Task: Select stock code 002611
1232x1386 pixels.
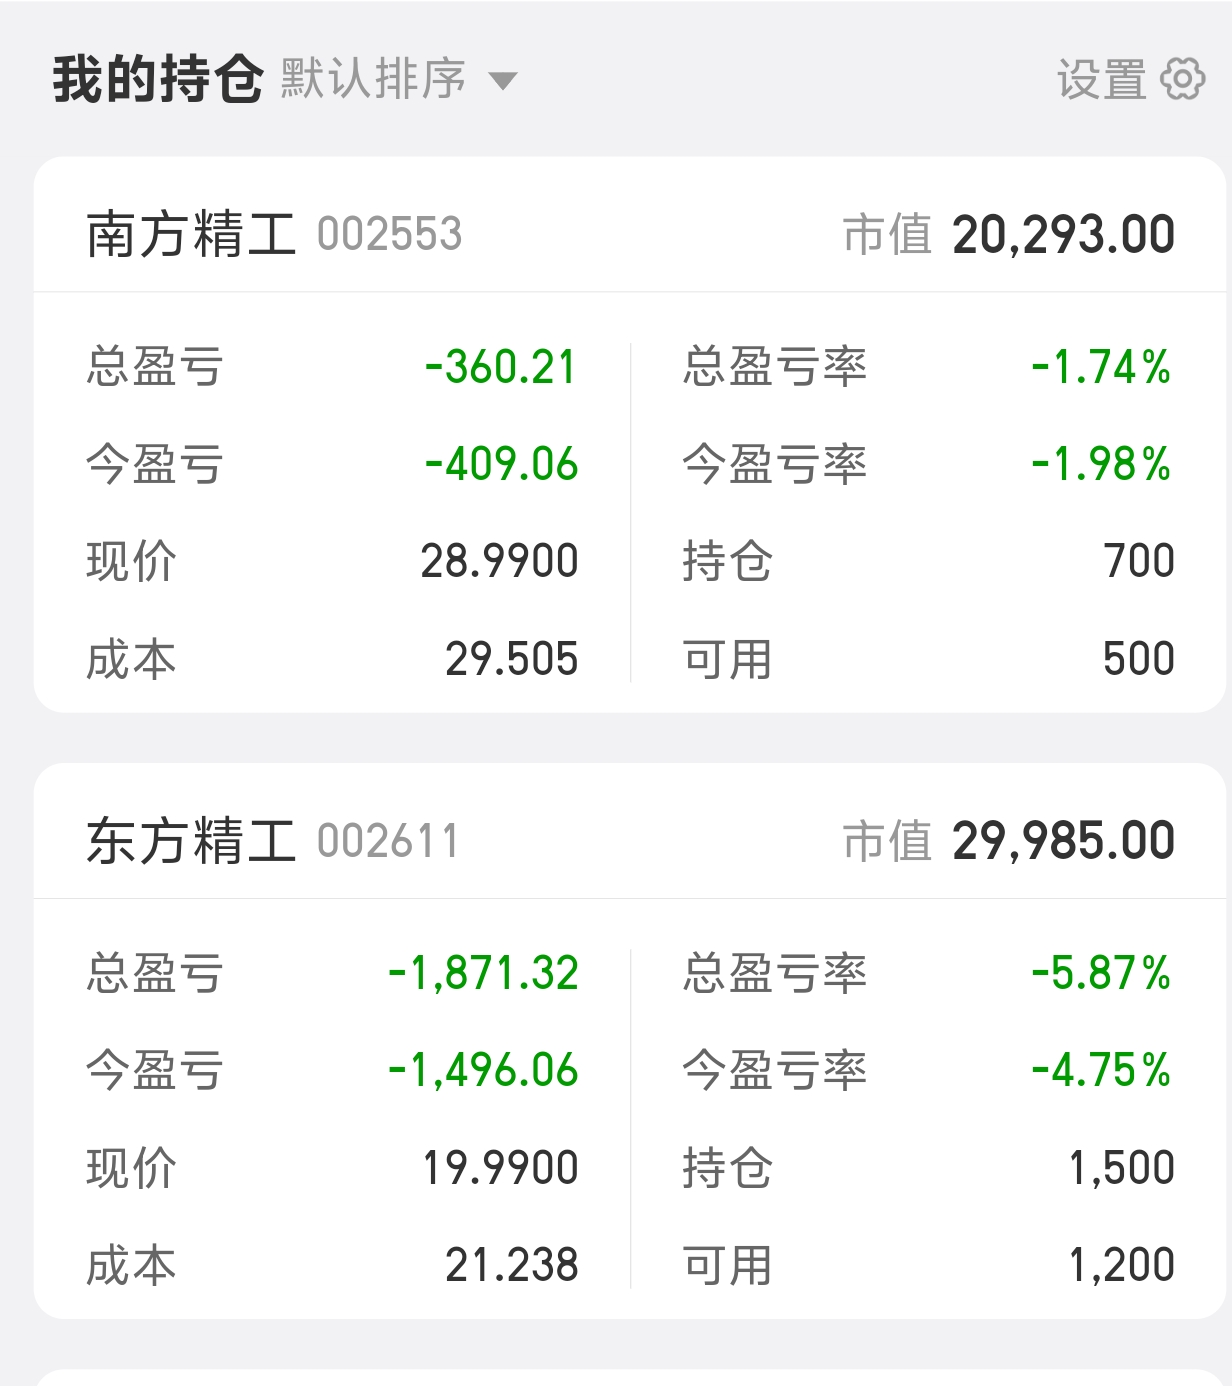Action: click(x=388, y=841)
